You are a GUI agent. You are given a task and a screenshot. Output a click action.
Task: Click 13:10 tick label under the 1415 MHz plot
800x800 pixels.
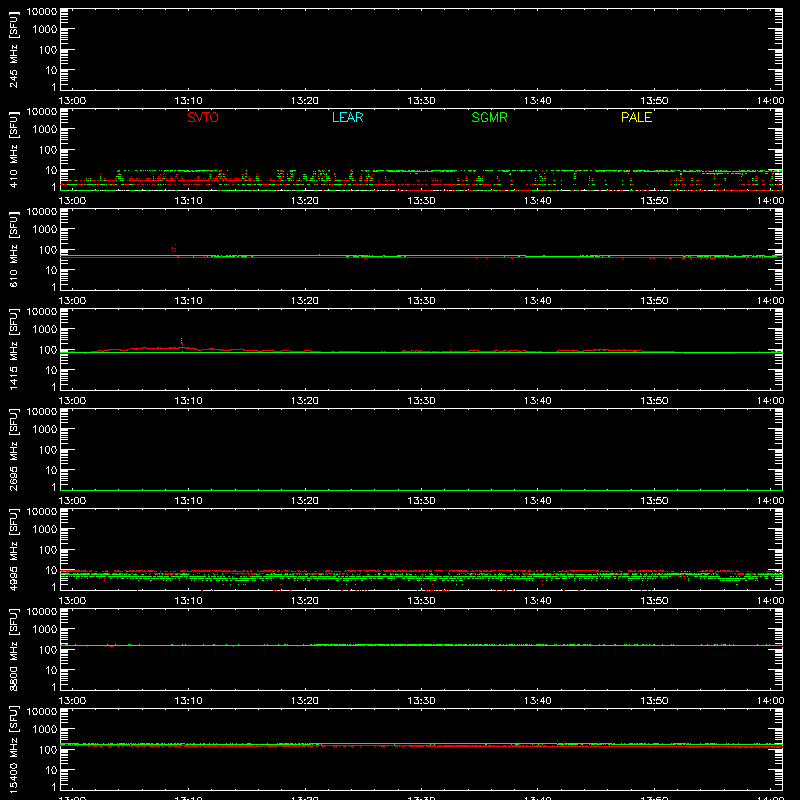(189, 401)
